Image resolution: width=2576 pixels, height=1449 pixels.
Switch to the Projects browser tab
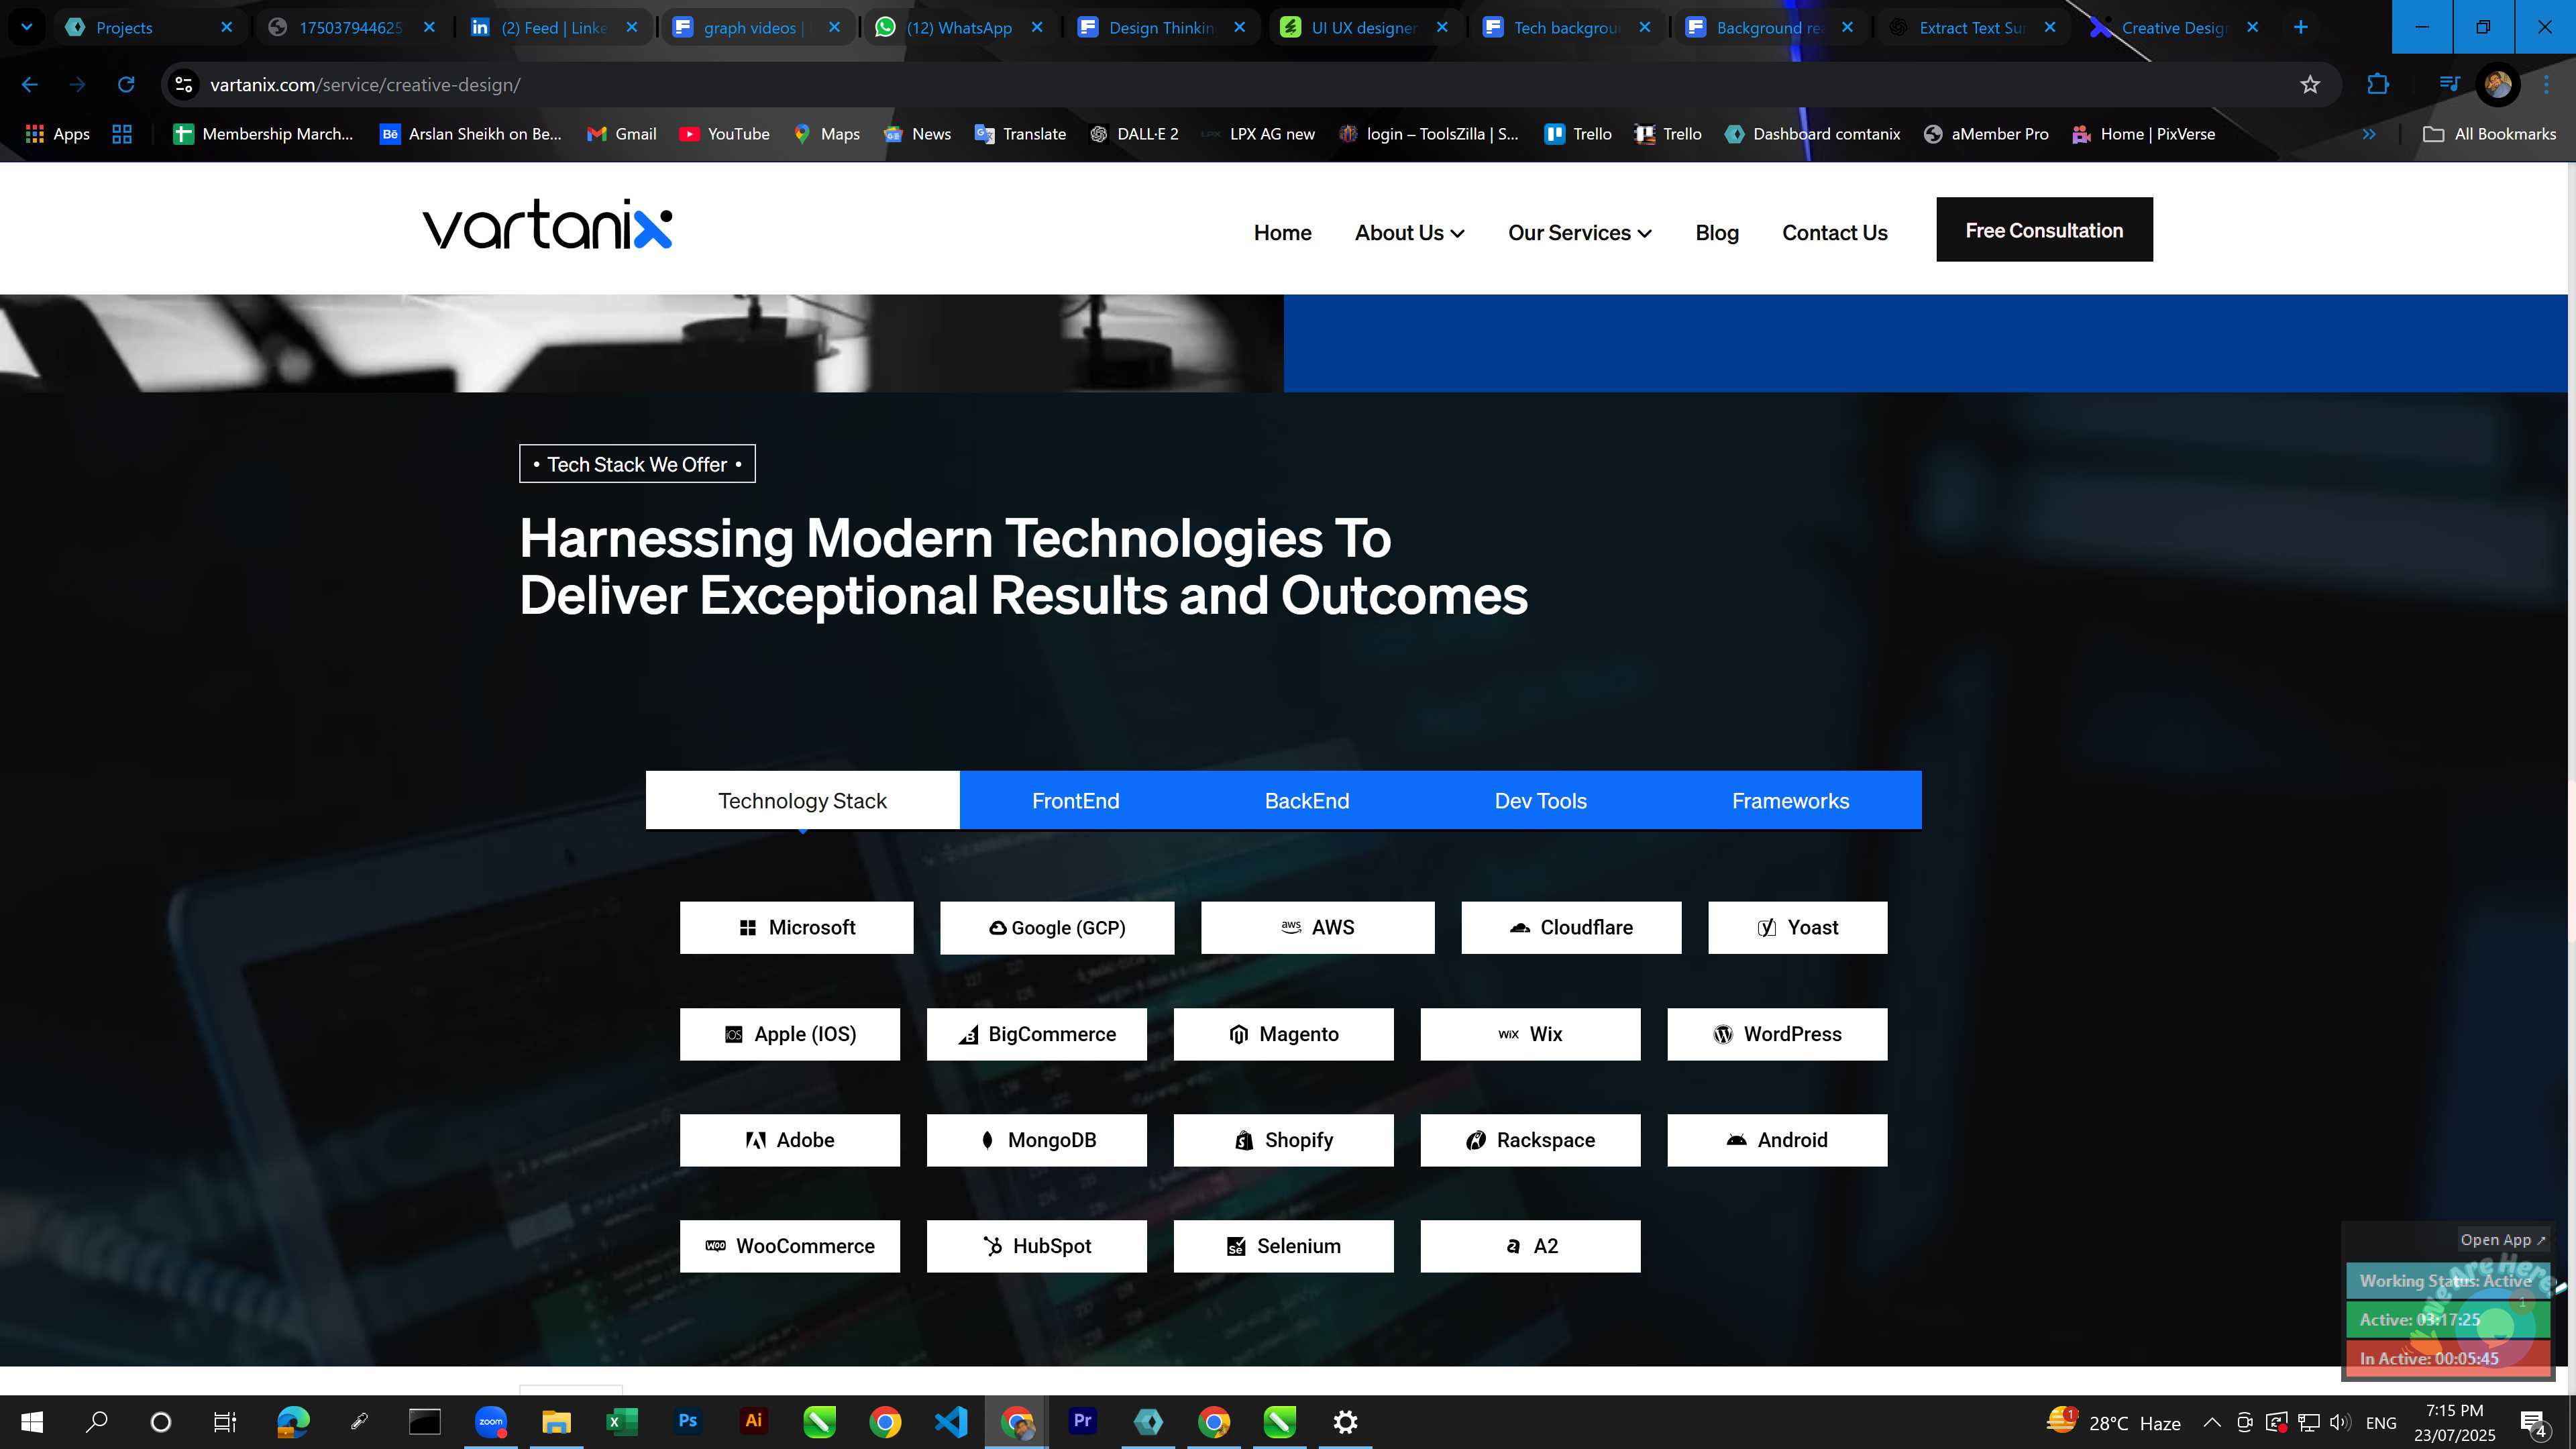[x=149, y=27]
